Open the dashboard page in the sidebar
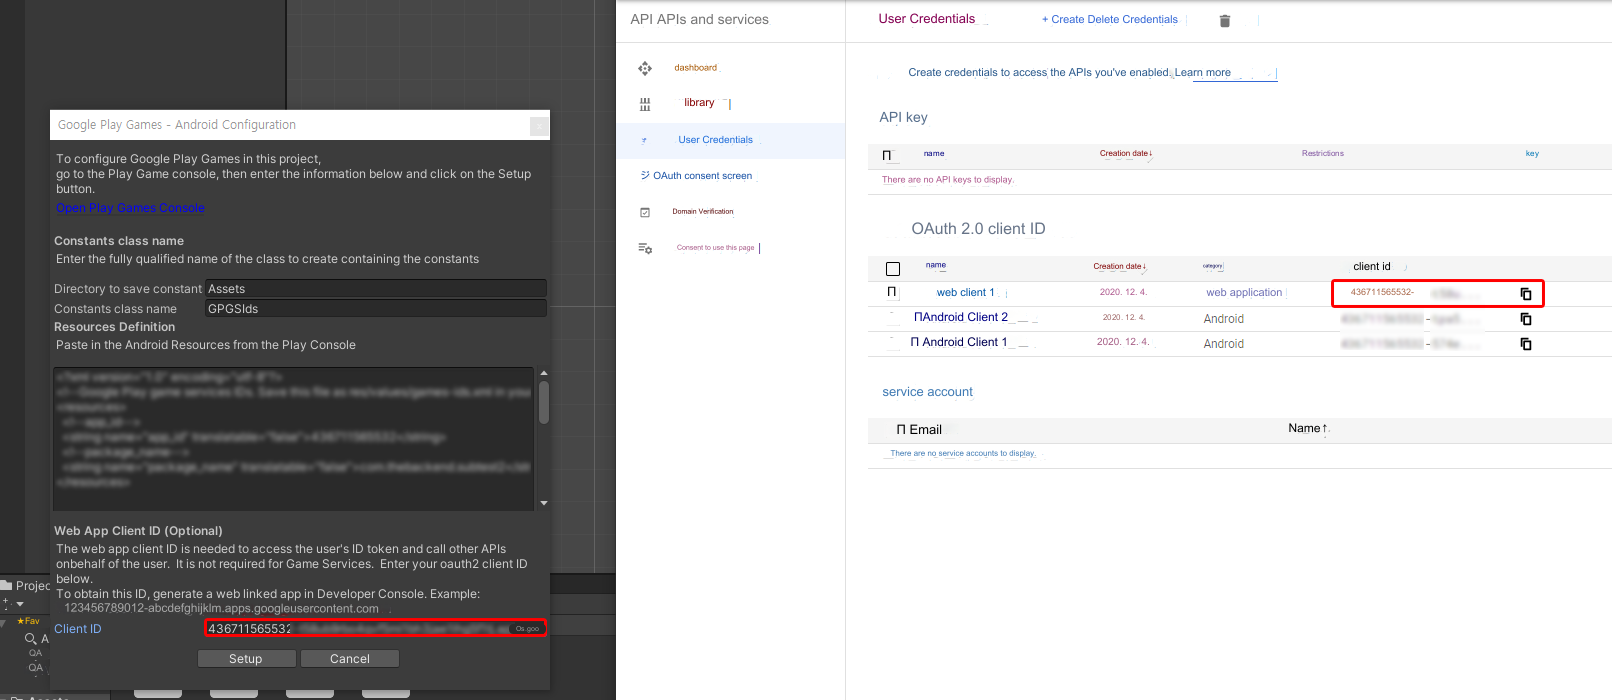 (696, 68)
